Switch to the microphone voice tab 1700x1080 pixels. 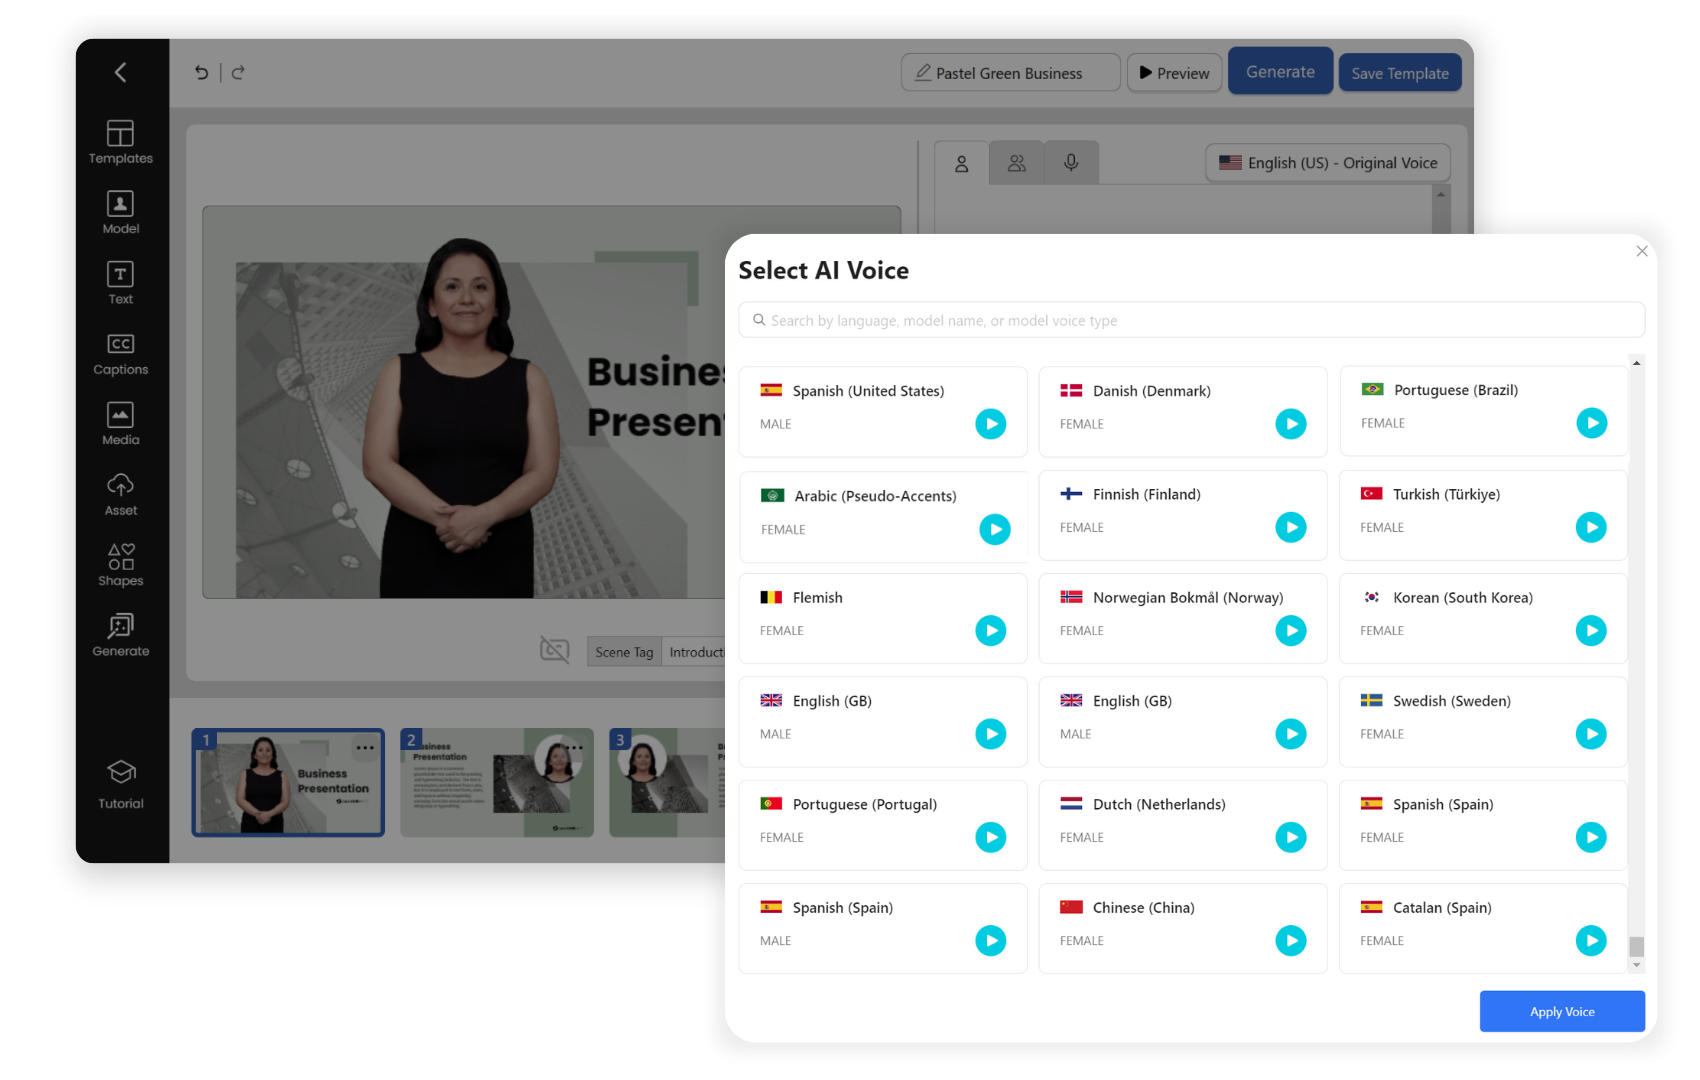(1071, 163)
